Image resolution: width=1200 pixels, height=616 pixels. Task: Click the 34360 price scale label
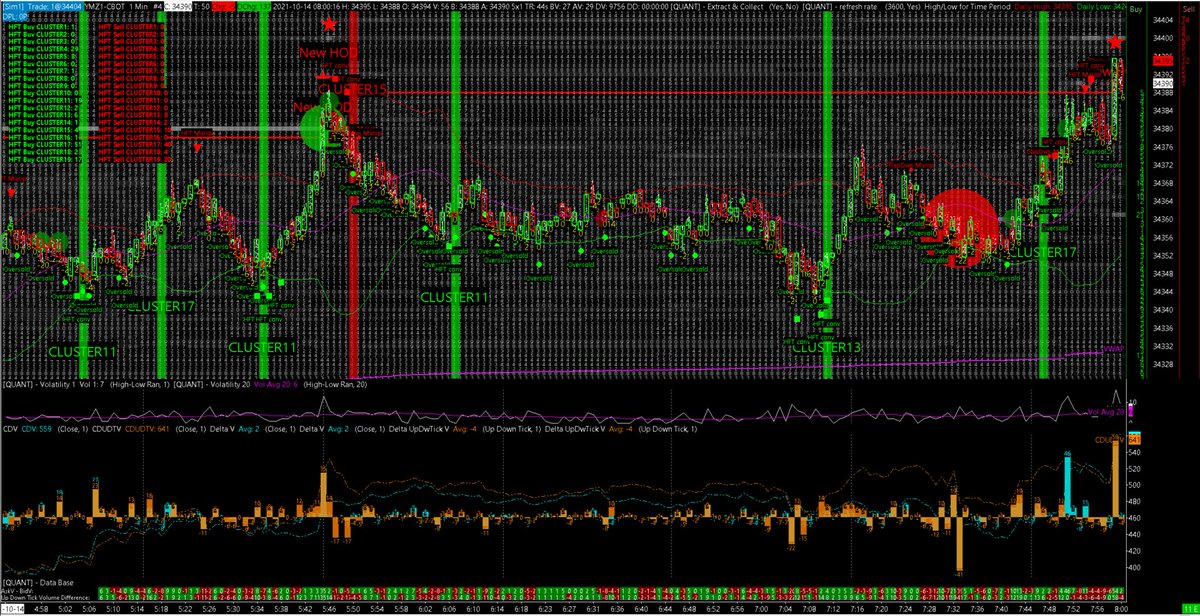click(1163, 219)
